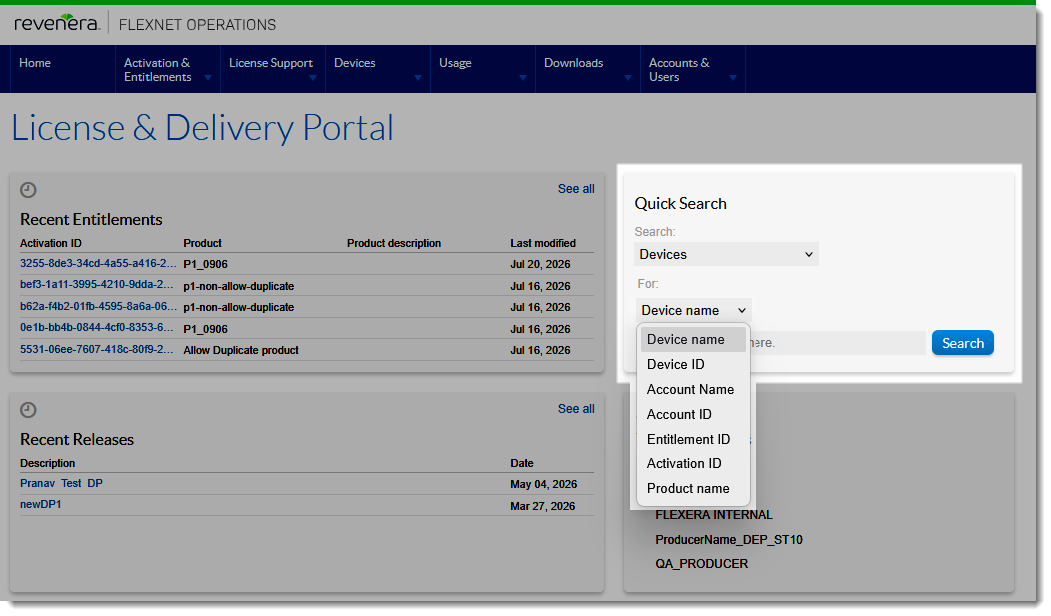Click See all for Recent Entitlements
1051x616 pixels.
tap(576, 189)
